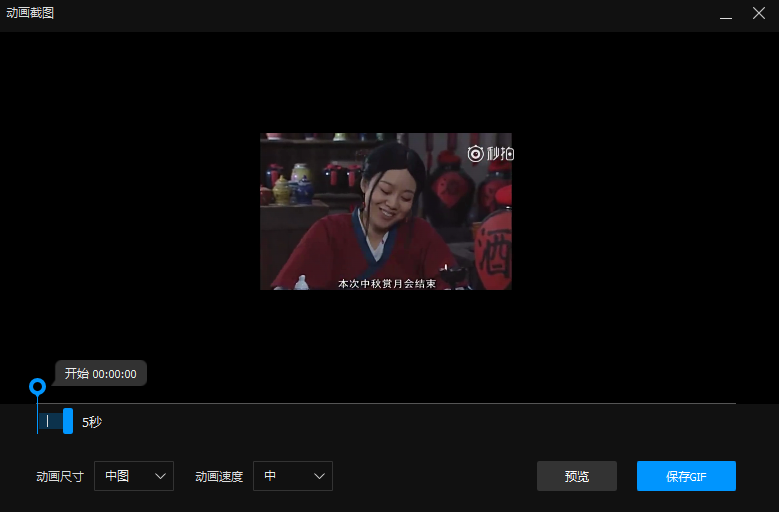Click the 动画截图 window title
779x512 pixels.
tap(30, 13)
